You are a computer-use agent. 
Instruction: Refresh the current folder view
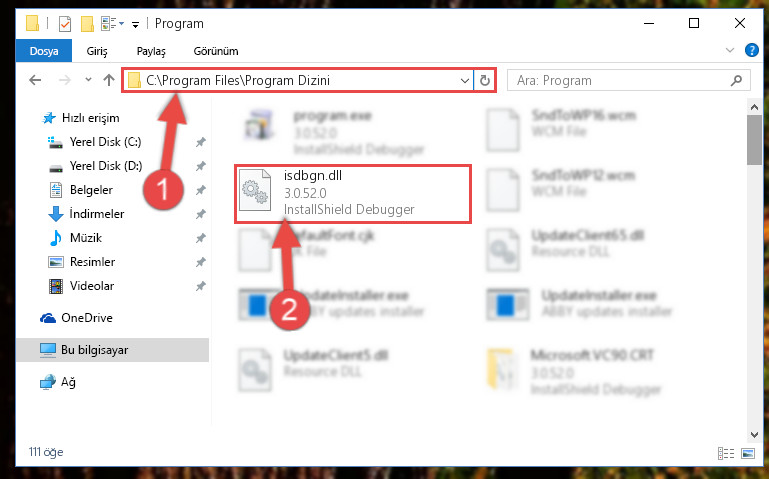coord(485,80)
